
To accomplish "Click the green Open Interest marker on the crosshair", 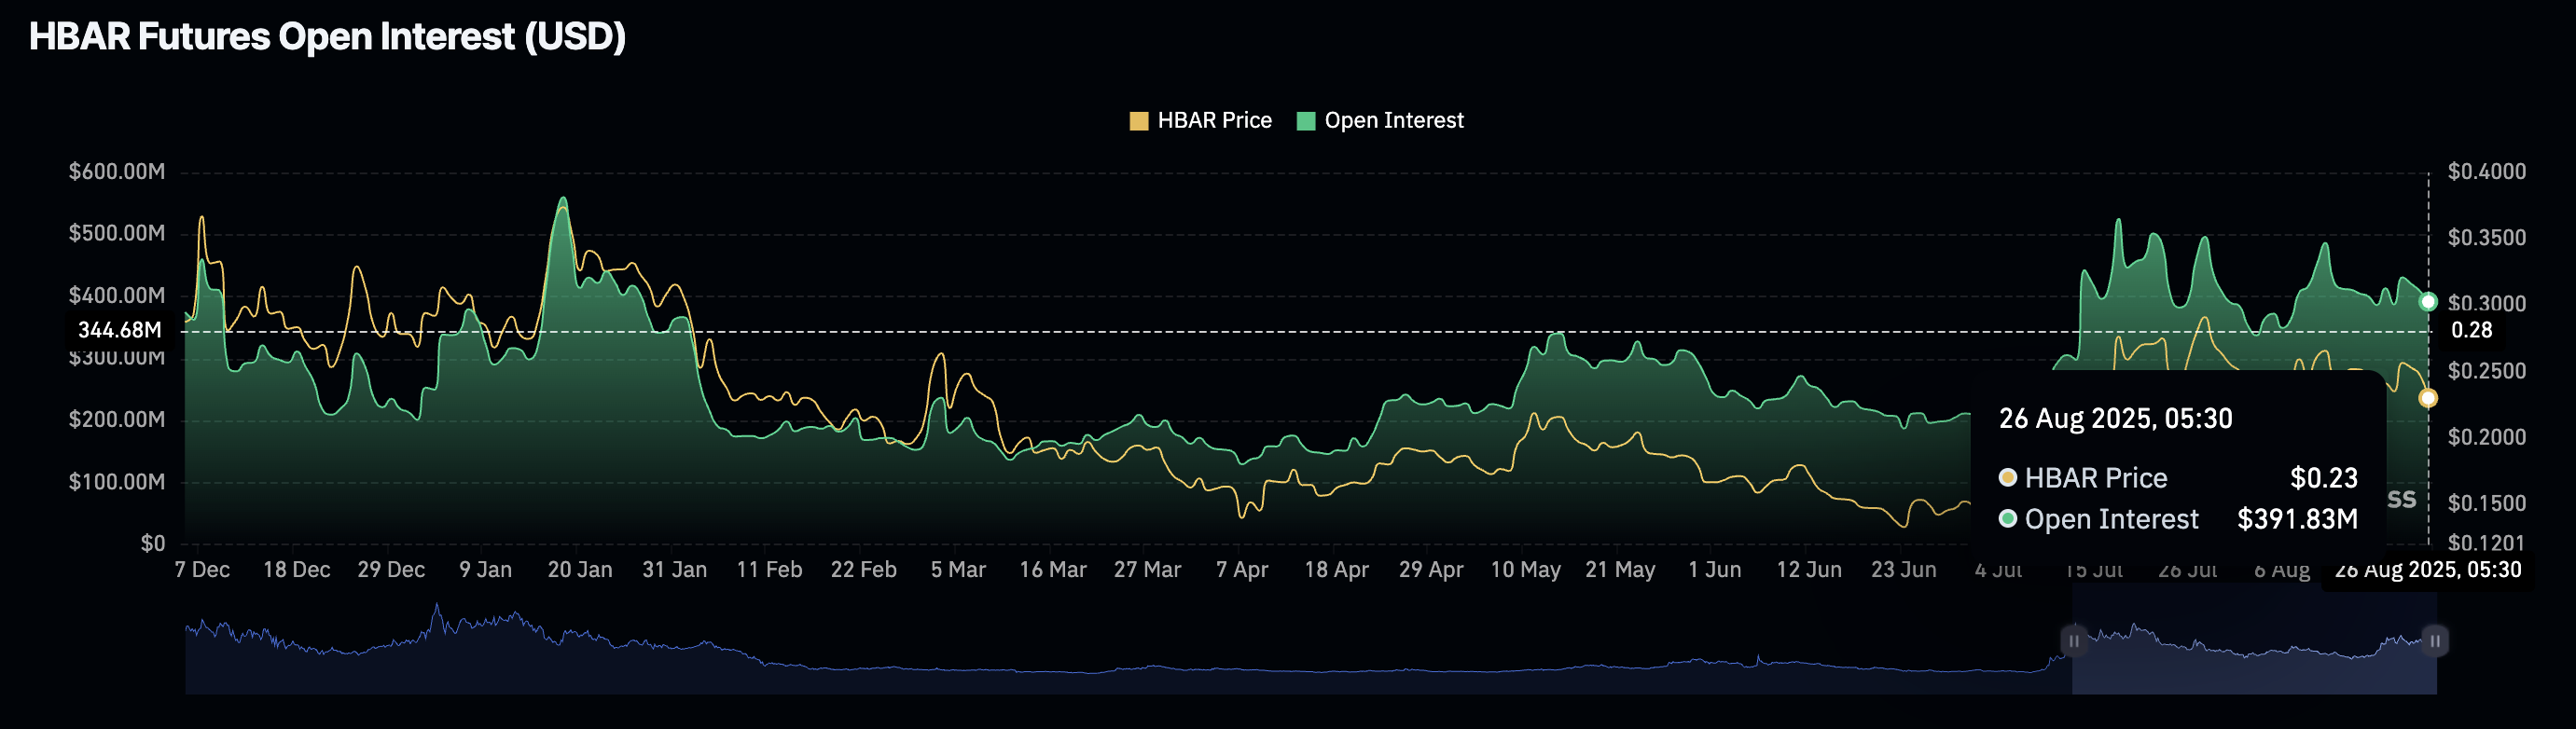I will point(2427,302).
